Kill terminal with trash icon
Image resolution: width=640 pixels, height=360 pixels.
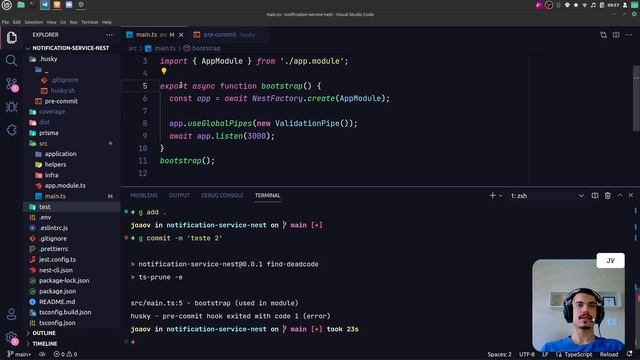point(607,196)
